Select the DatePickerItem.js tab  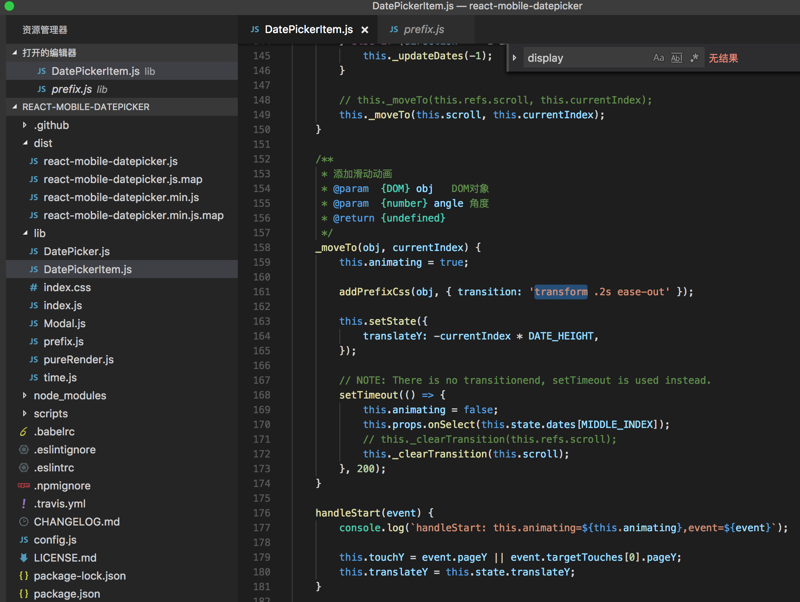click(308, 30)
